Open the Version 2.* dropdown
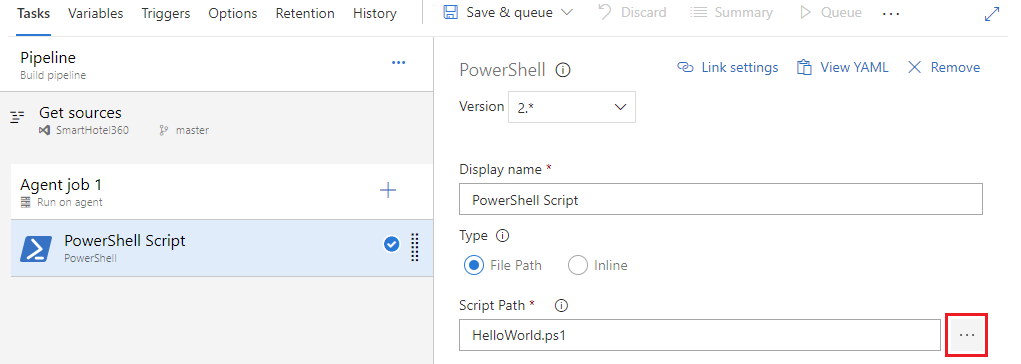Image resolution: width=1021 pixels, height=364 pixels. [x=572, y=107]
